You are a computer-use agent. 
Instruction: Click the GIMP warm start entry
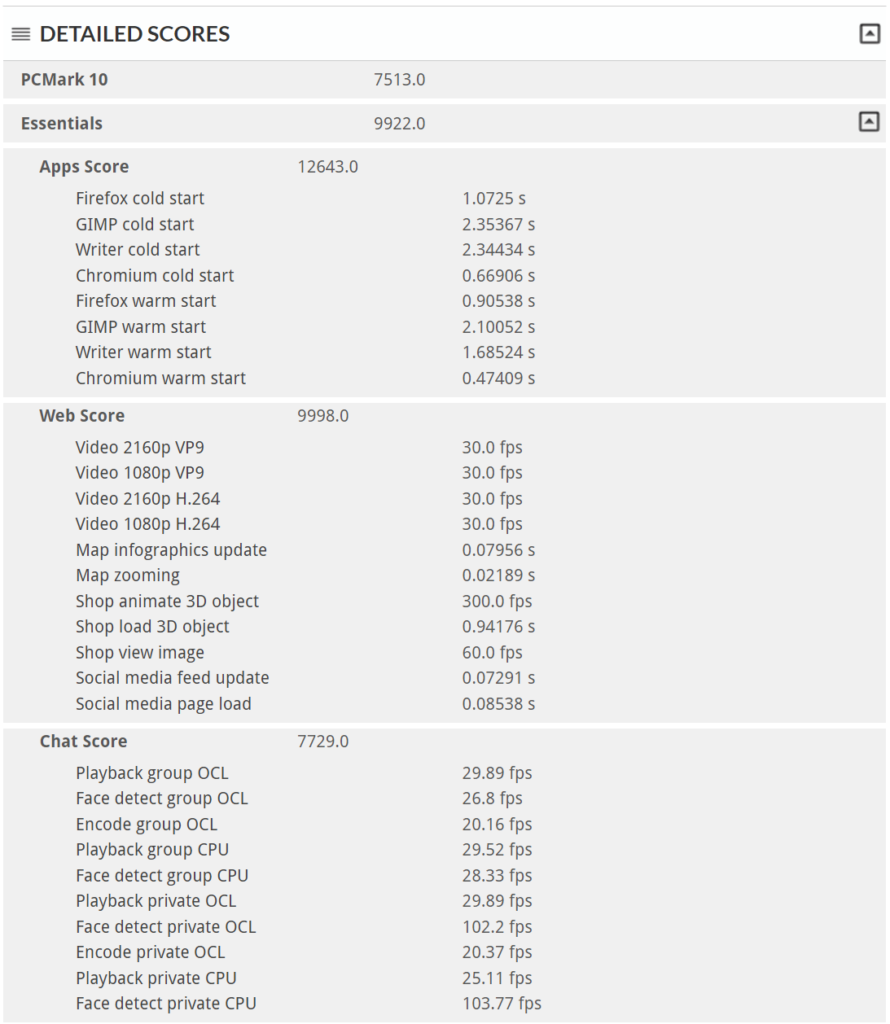point(141,327)
